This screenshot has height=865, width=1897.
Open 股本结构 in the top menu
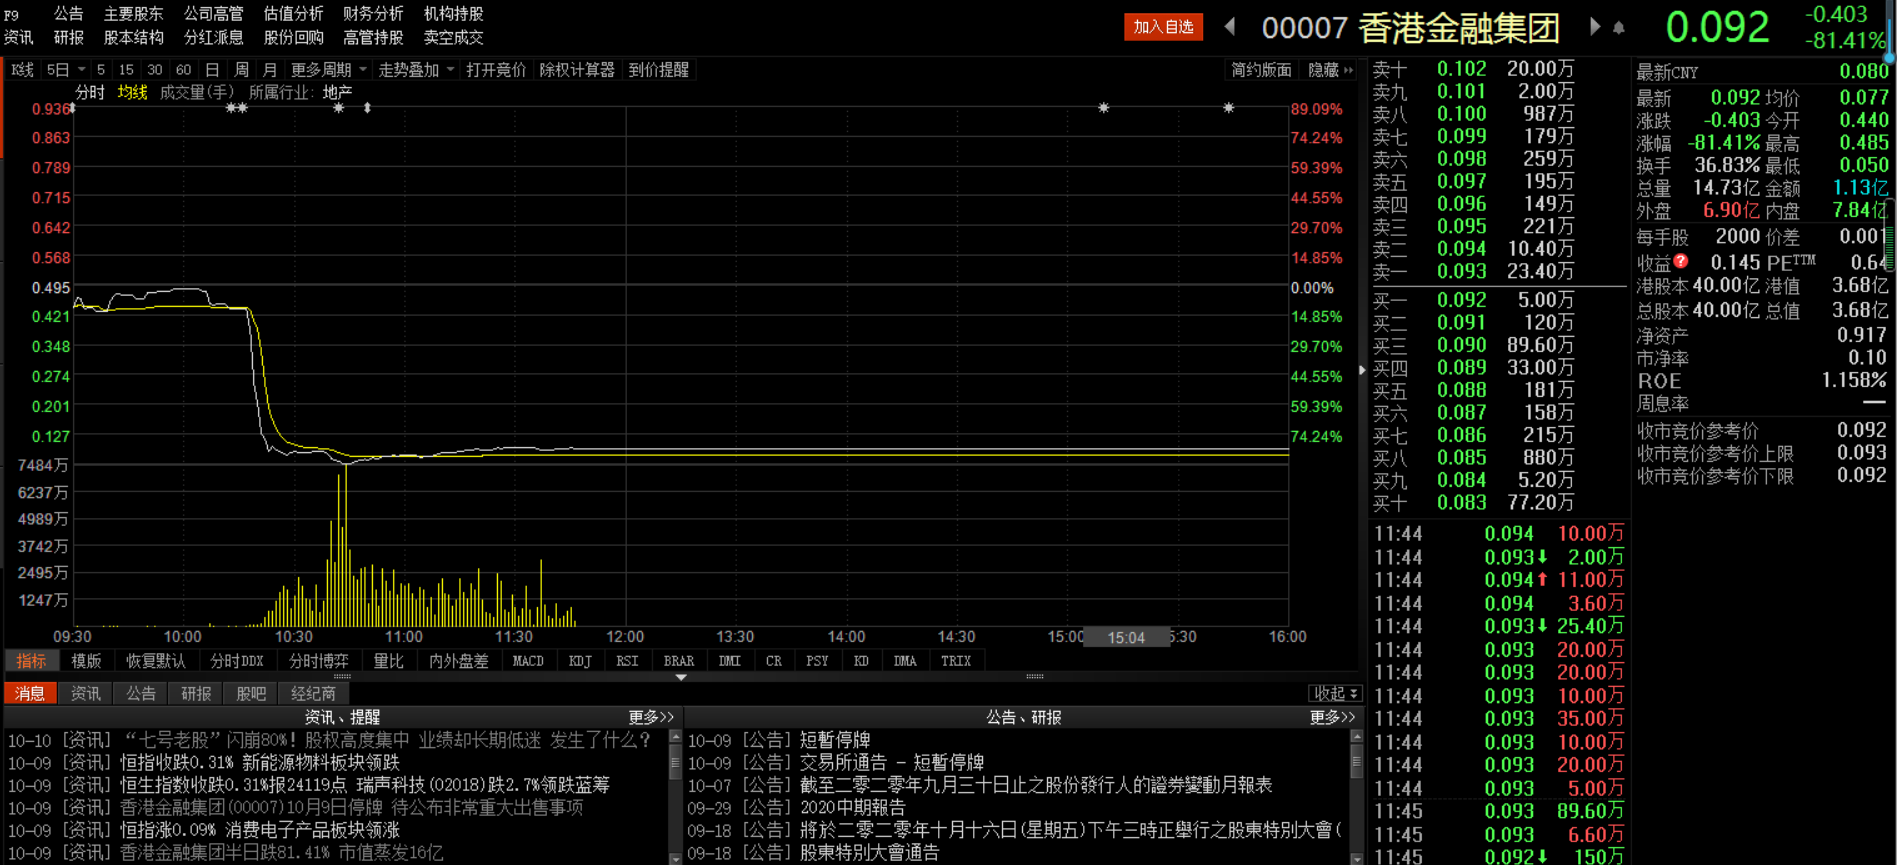click(x=134, y=38)
